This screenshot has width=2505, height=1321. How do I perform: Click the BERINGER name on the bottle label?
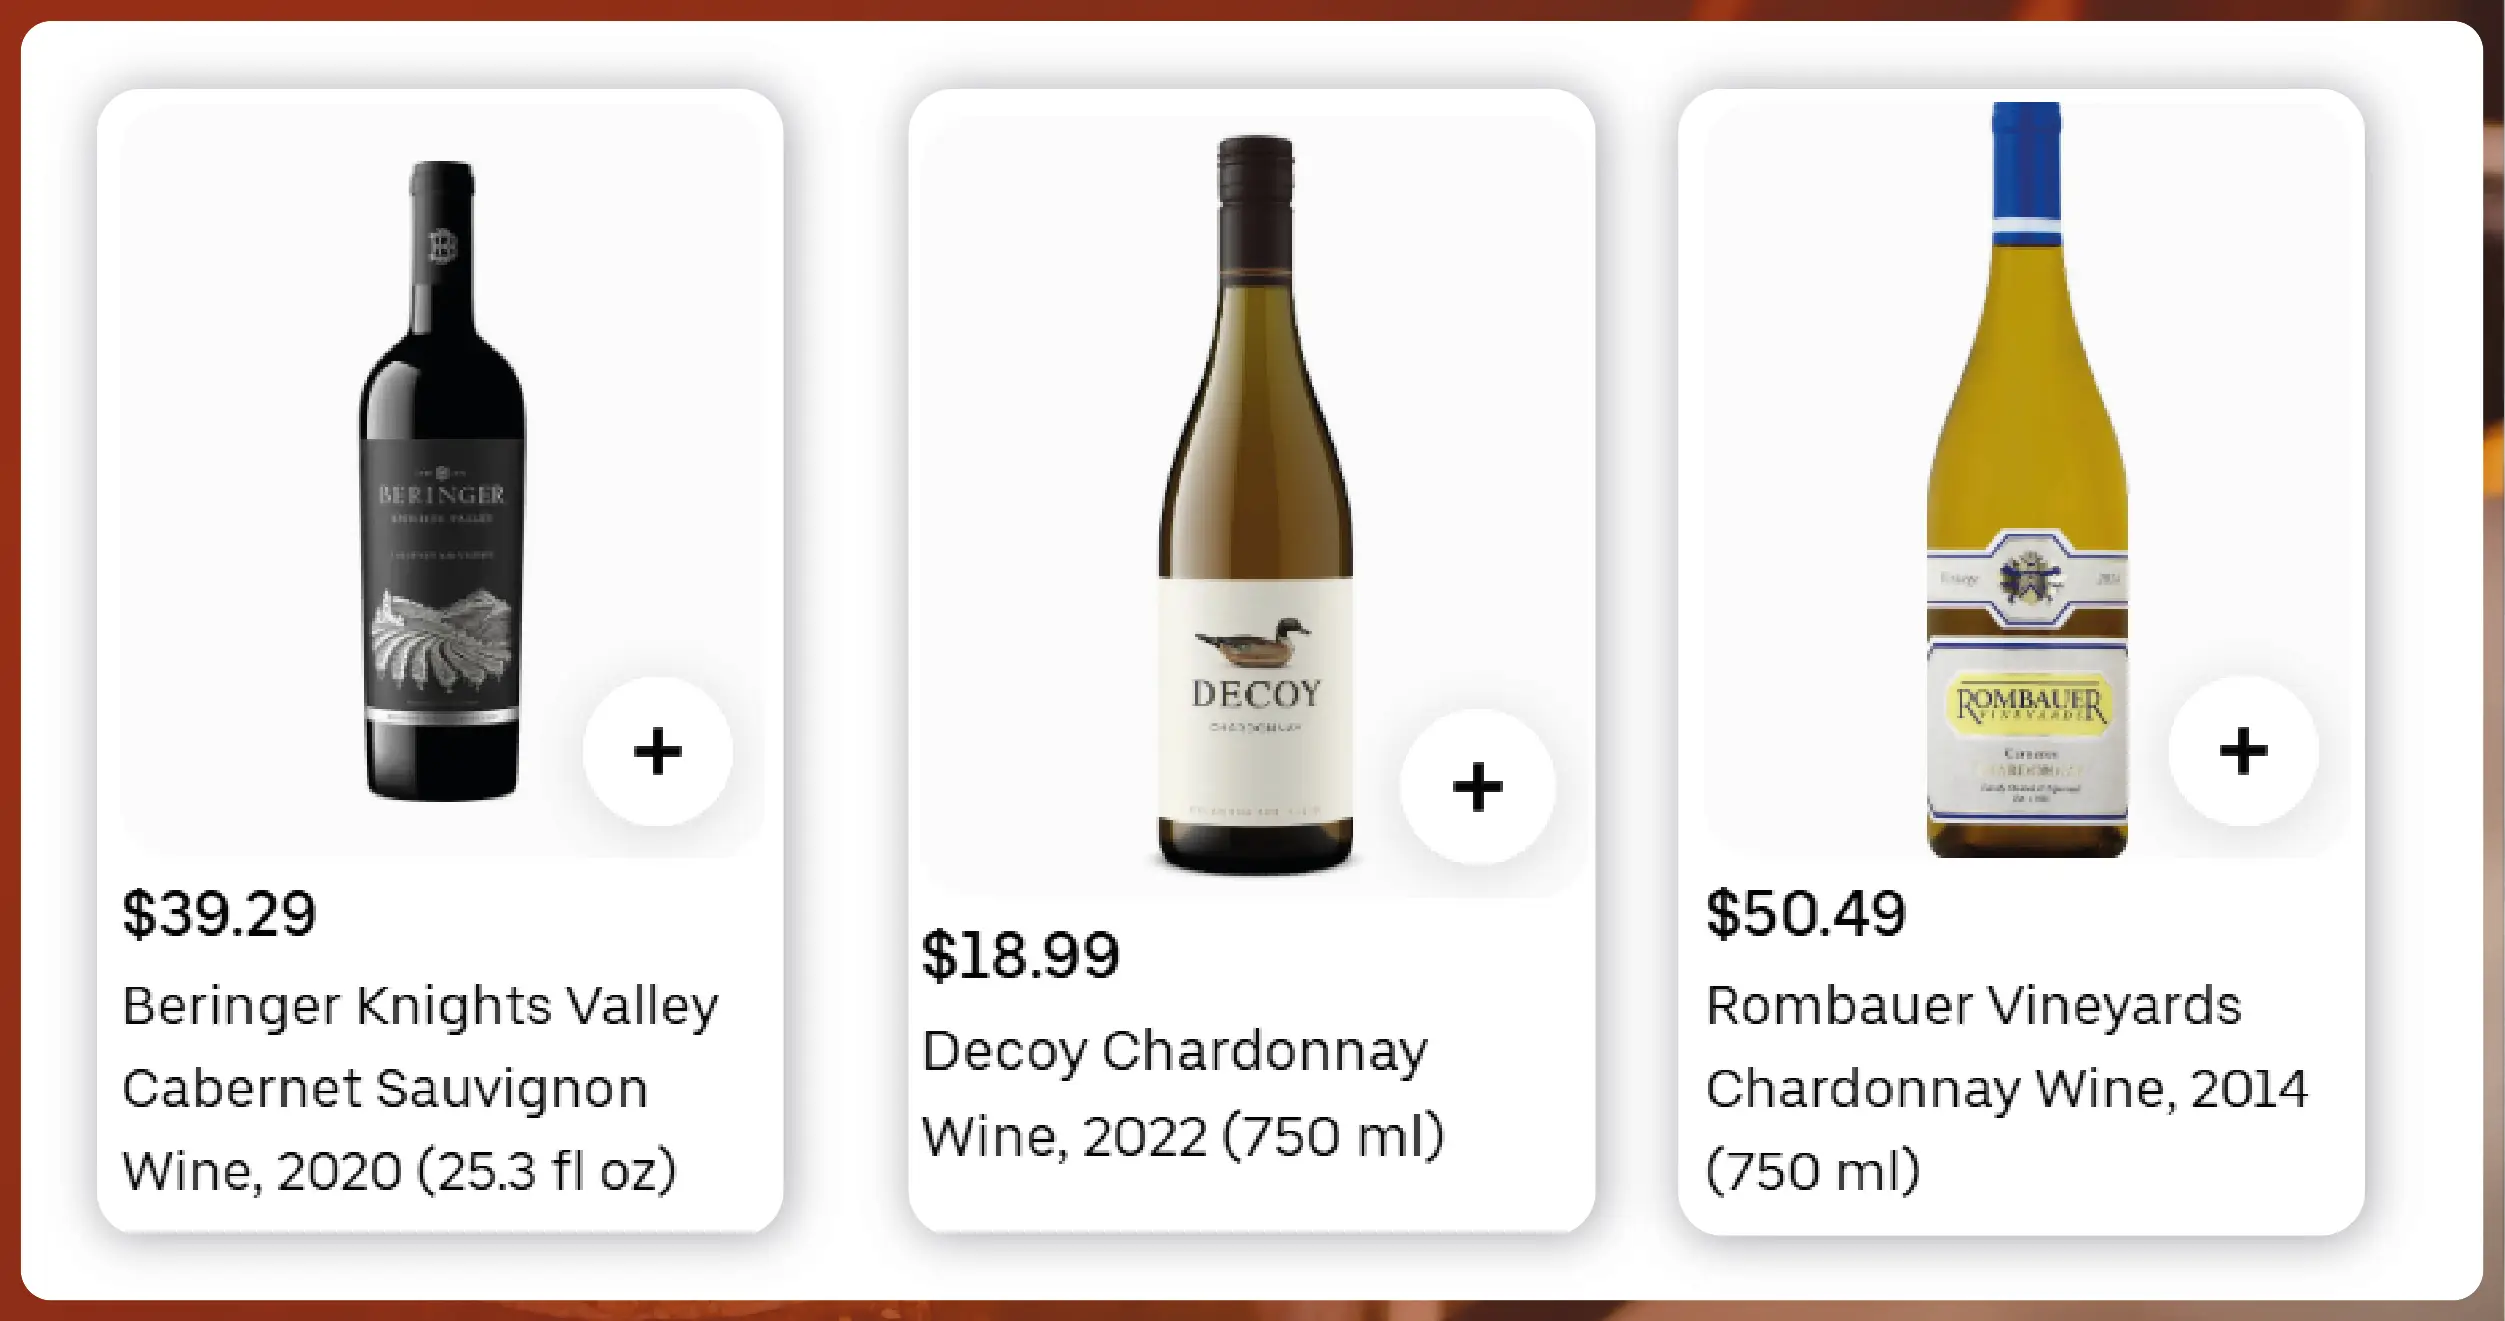point(442,494)
